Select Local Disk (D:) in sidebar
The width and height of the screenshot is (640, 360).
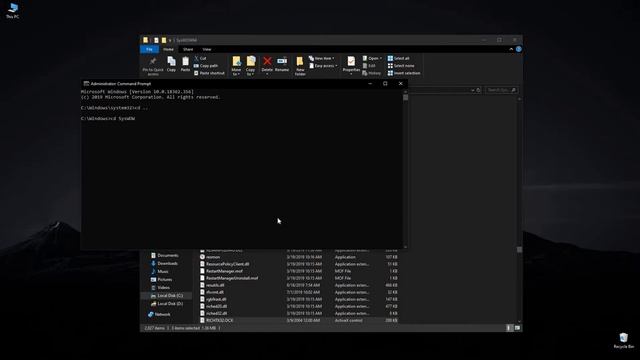point(167,304)
